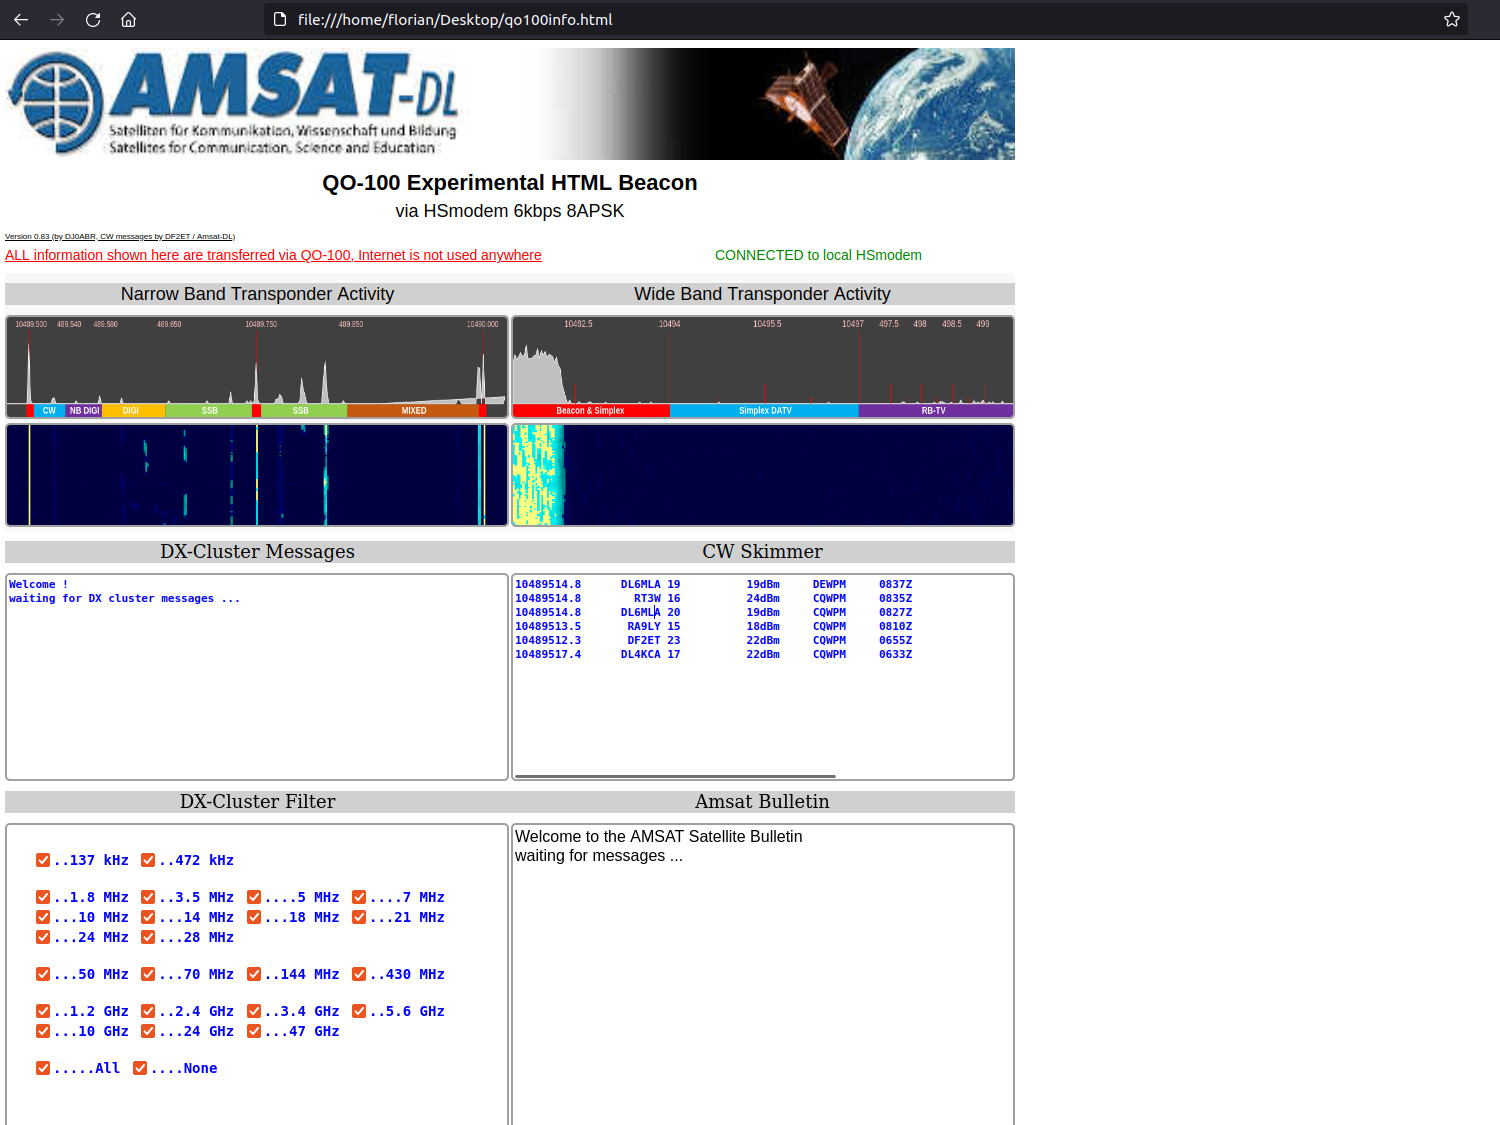Uncheck the 472 kHz filter checkbox
The width and height of the screenshot is (1500, 1125).
point(148,860)
